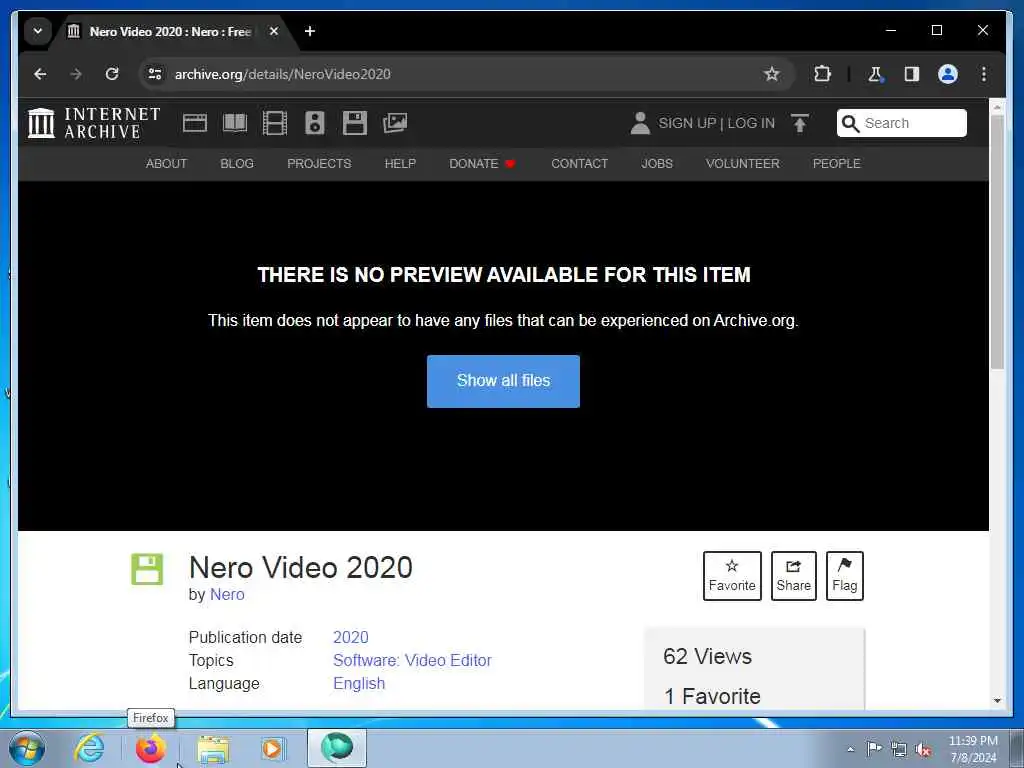
Task: Open the BLOG menu item
Action: pyautogui.click(x=237, y=163)
